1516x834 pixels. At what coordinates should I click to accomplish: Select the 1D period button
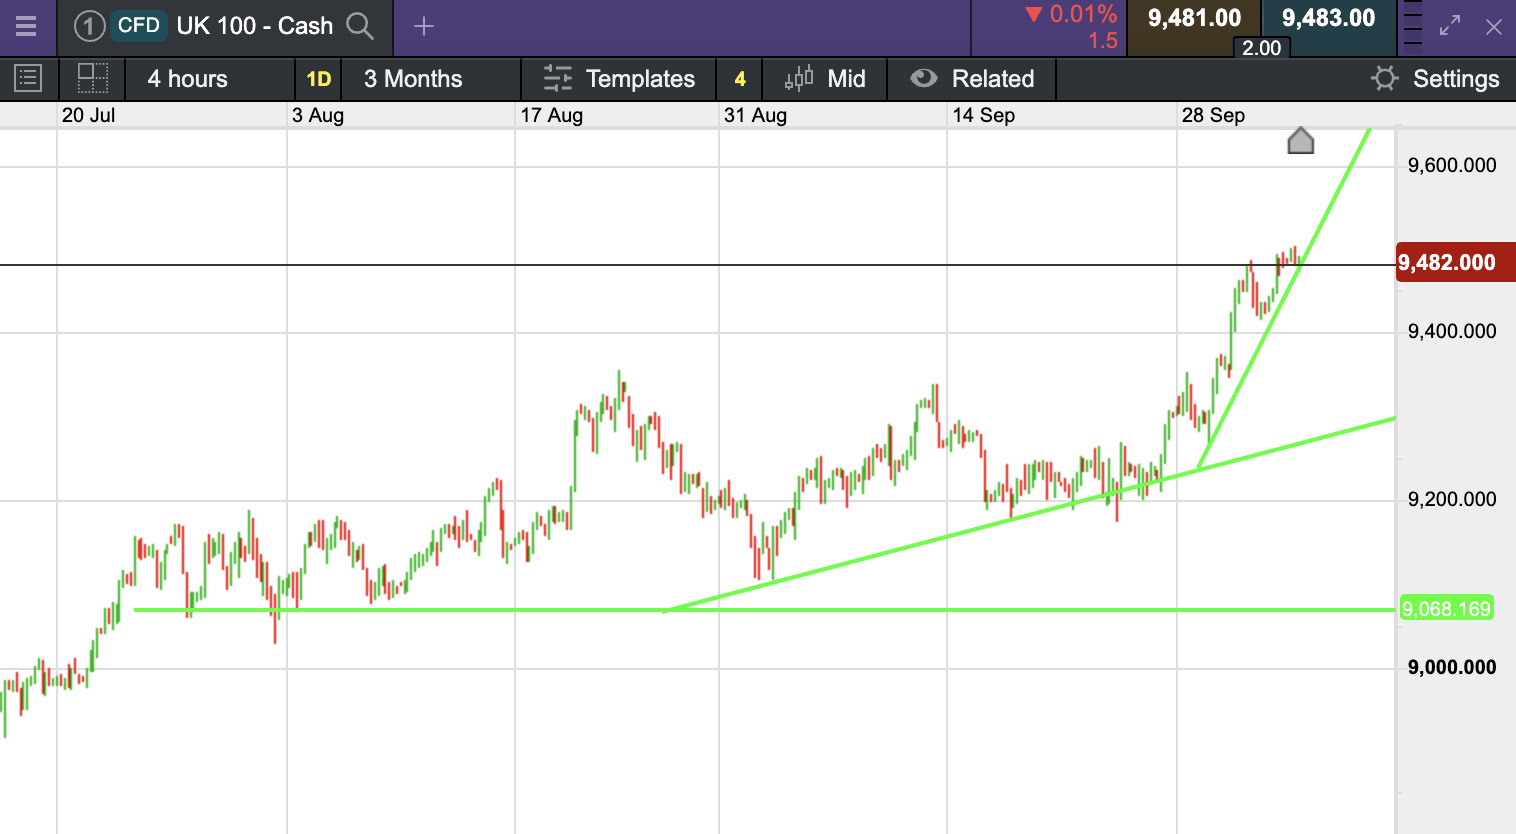pyautogui.click(x=319, y=79)
